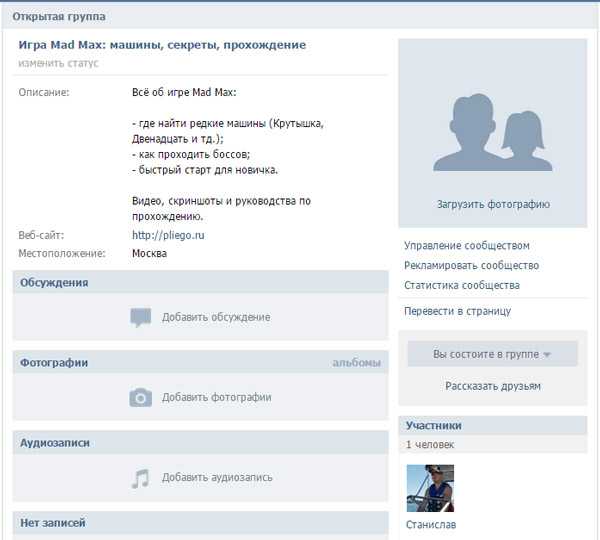Open 'Статистика сообщества'
The width and height of the screenshot is (600, 540).
point(462,285)
